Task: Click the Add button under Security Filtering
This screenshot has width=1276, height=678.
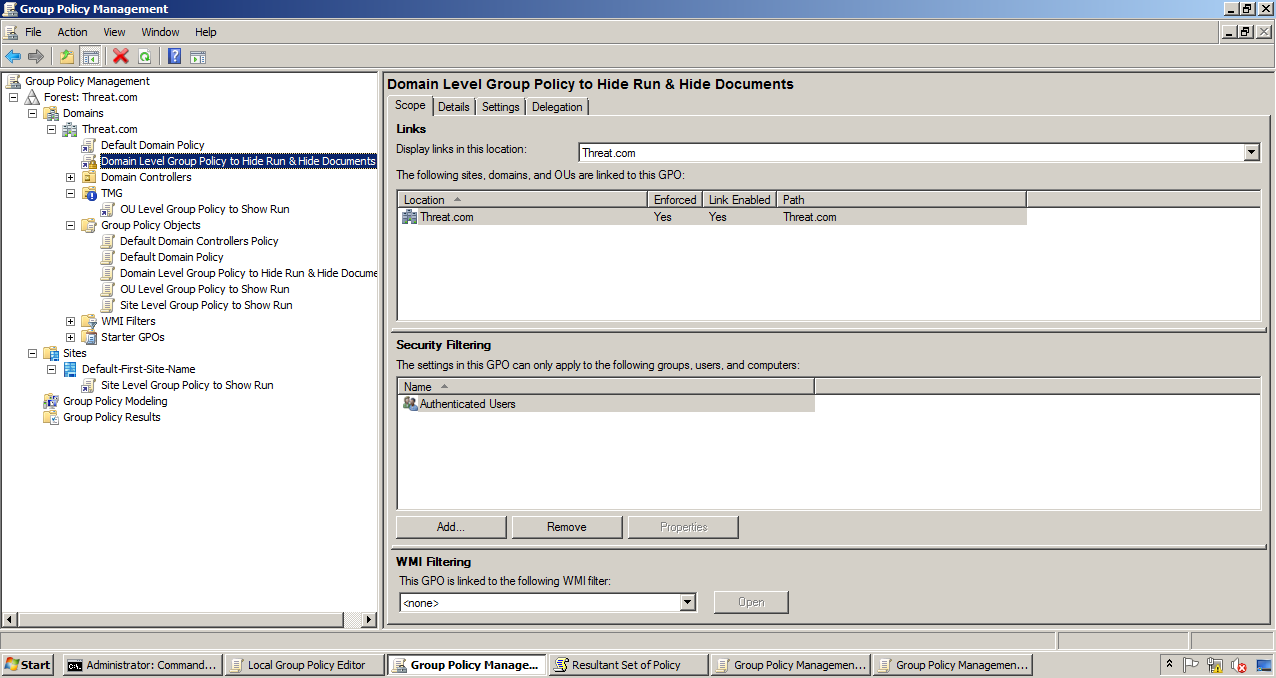Action: [x=450, y=526]
